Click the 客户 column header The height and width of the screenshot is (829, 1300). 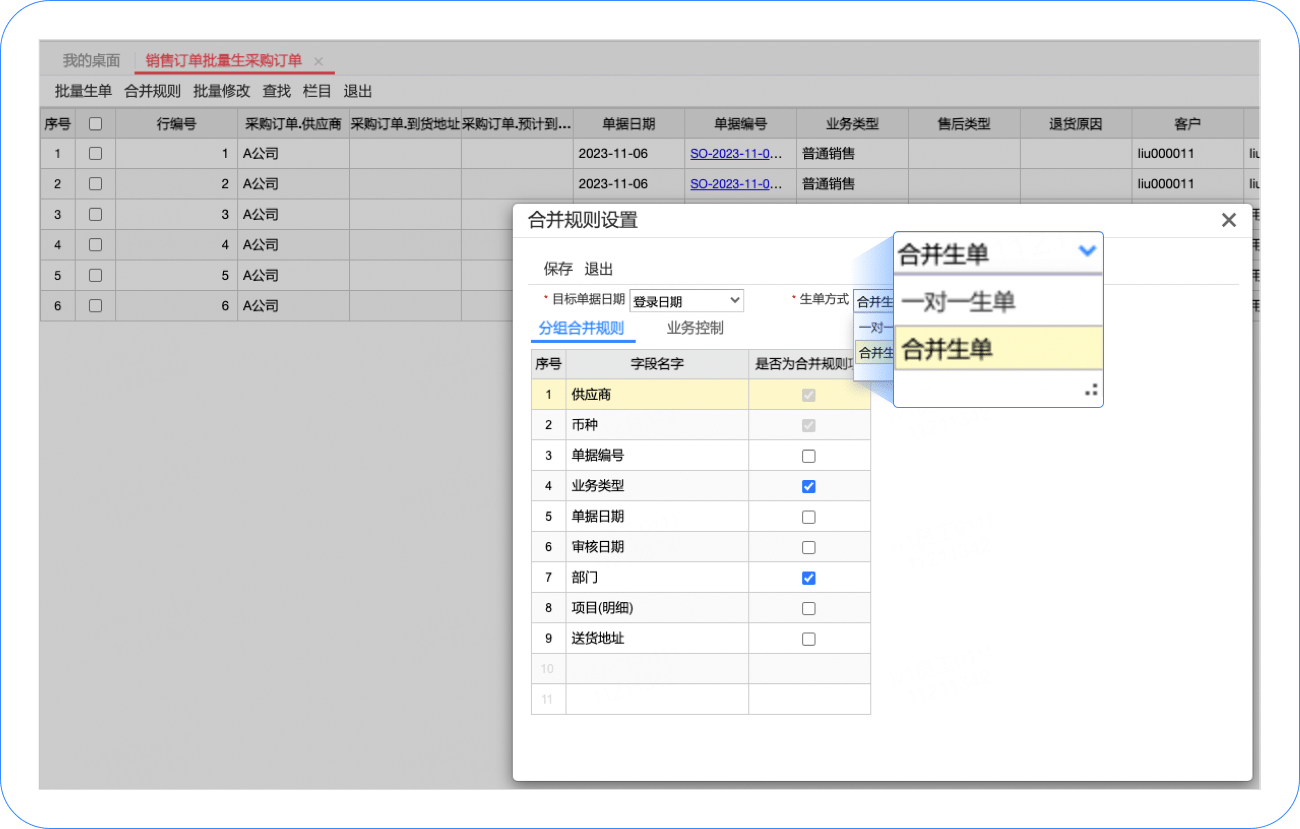pyautogui.click(x=1188, y=124)
